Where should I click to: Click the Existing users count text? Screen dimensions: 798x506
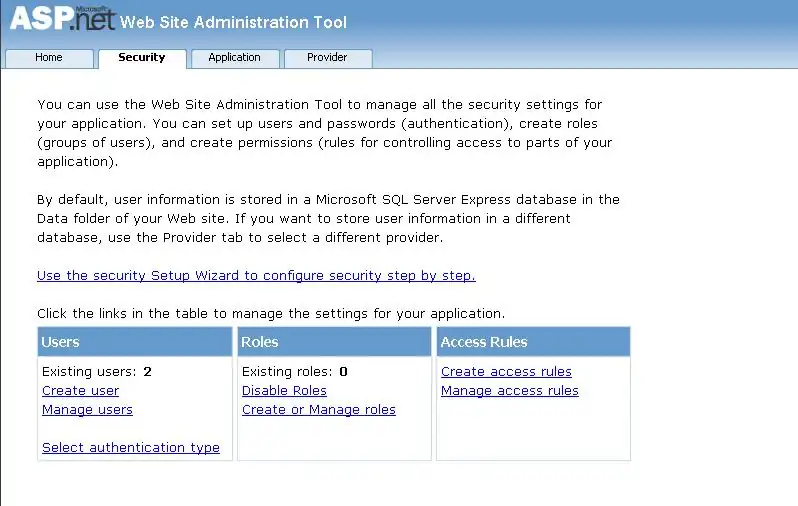(96, 372)
